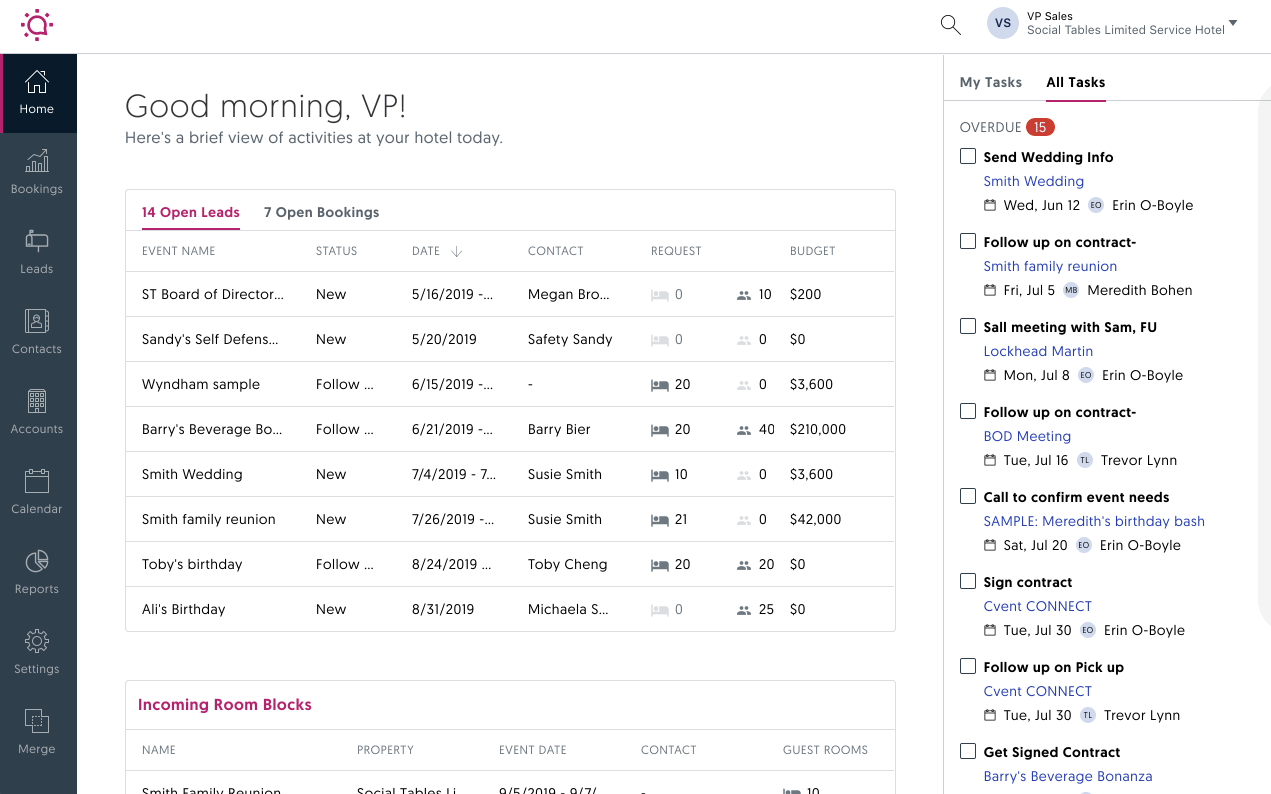
Task: Open the Smith family reunion task link
Action: click(1050, 266)
